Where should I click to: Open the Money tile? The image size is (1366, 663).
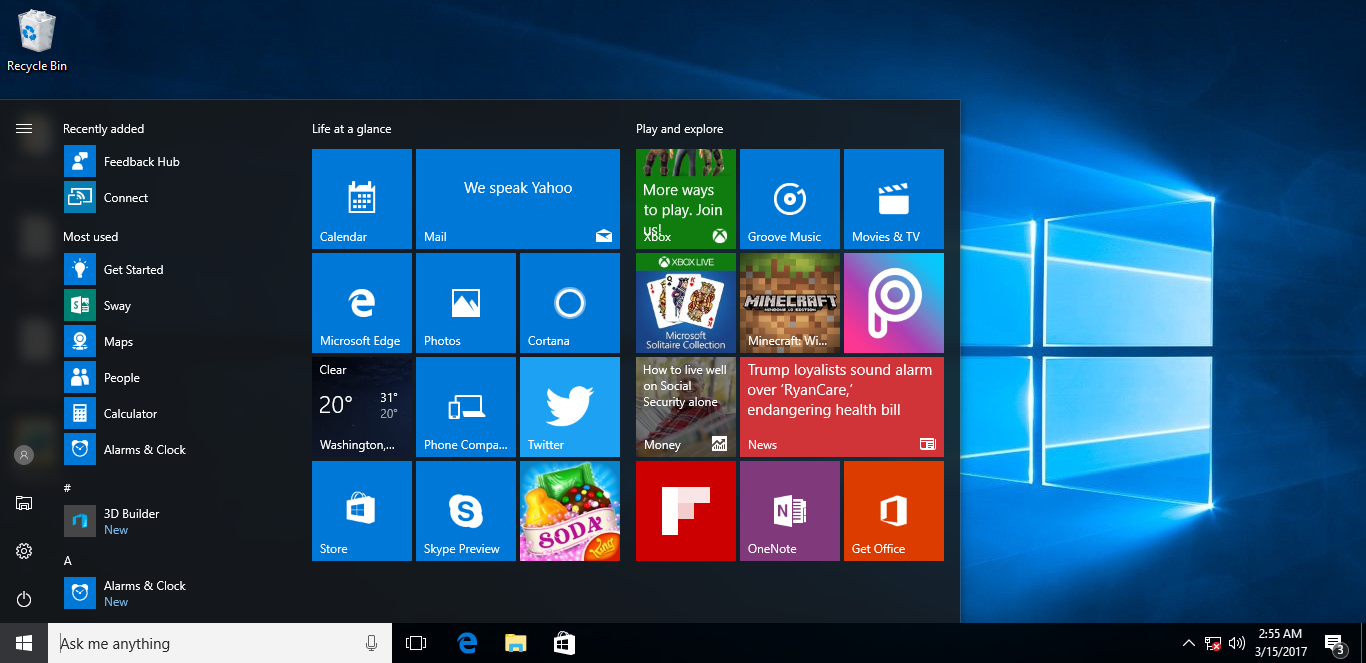(686, 407)
